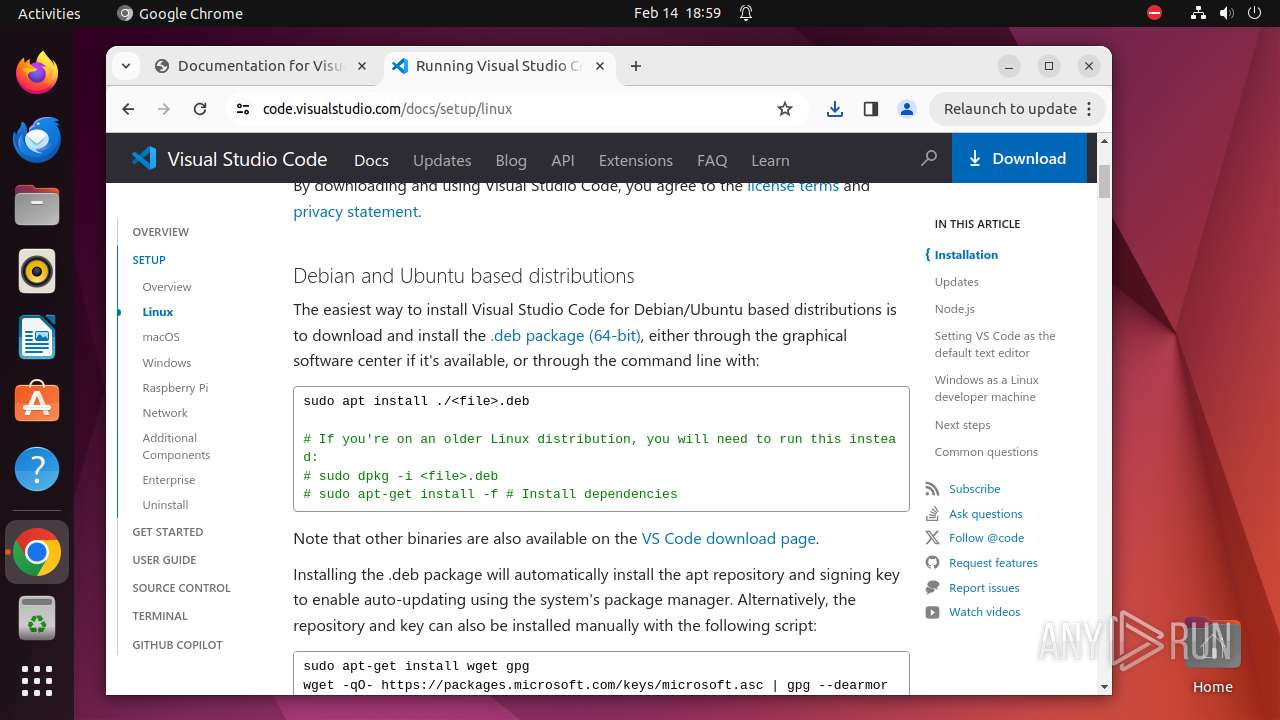Screen dimensions: 1280x720
Task: Bookmark this page with the star icon
Action: tap(785, 109)
